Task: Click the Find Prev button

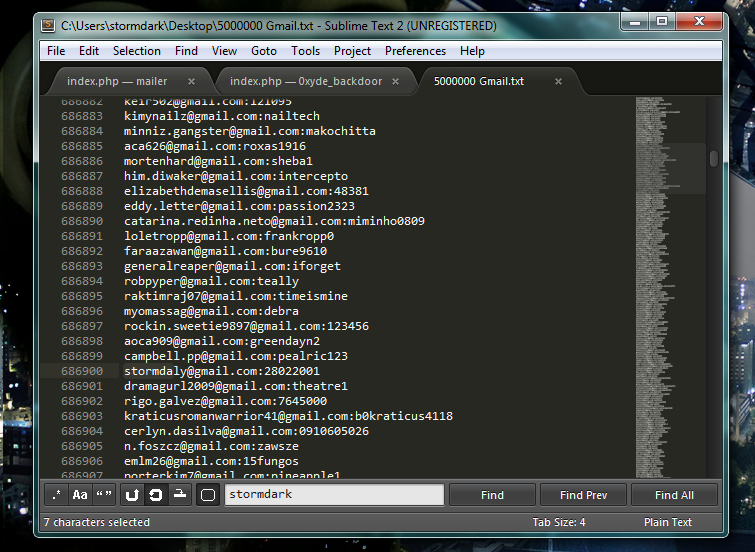Action: 584,495
